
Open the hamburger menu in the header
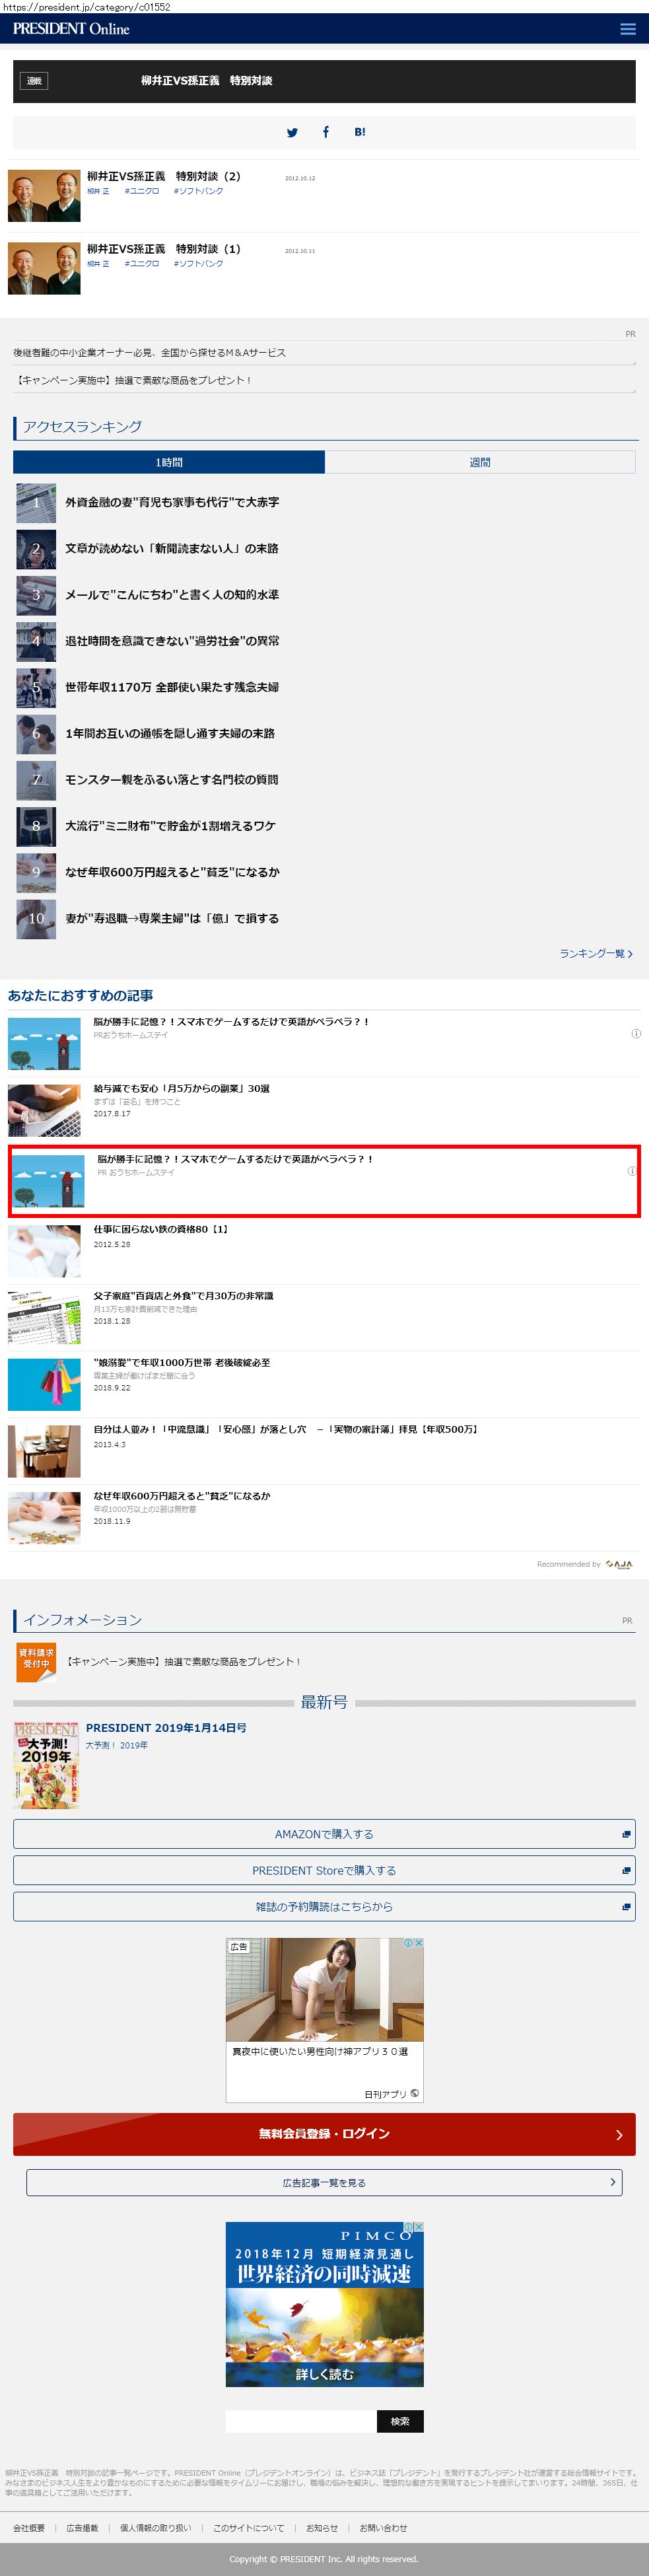point(627,29)
